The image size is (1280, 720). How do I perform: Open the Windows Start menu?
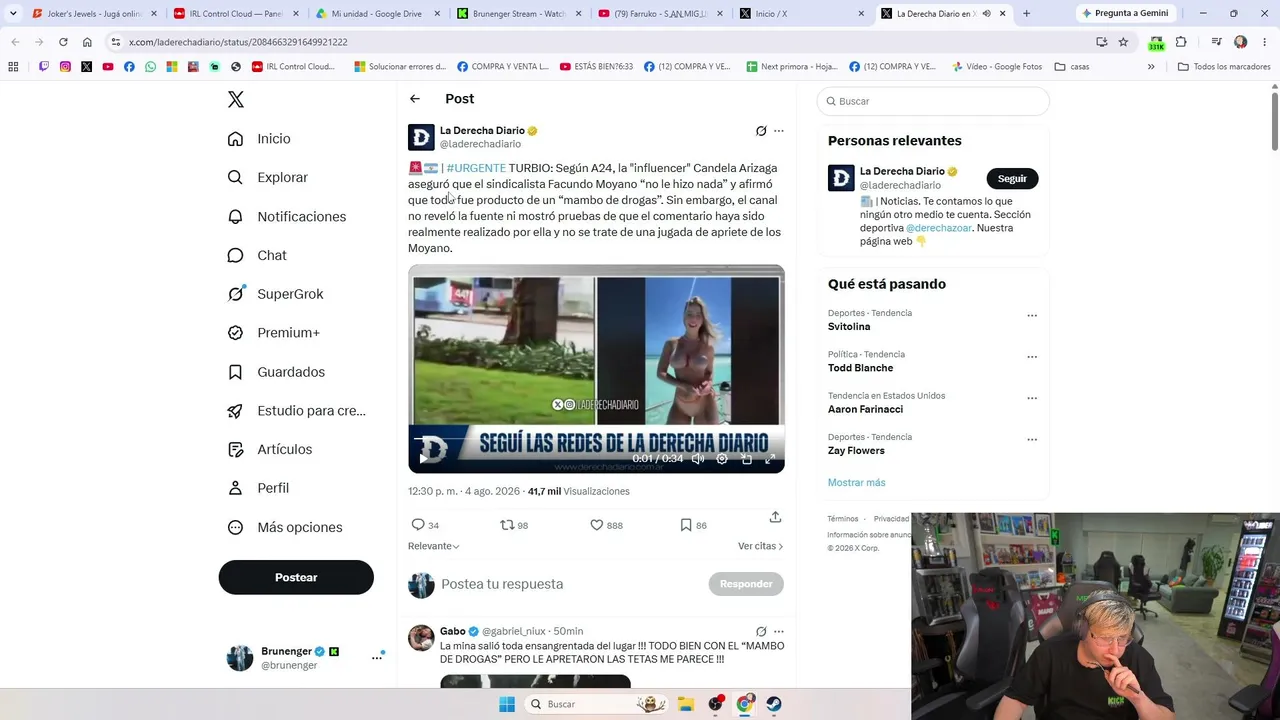(507, 704)
